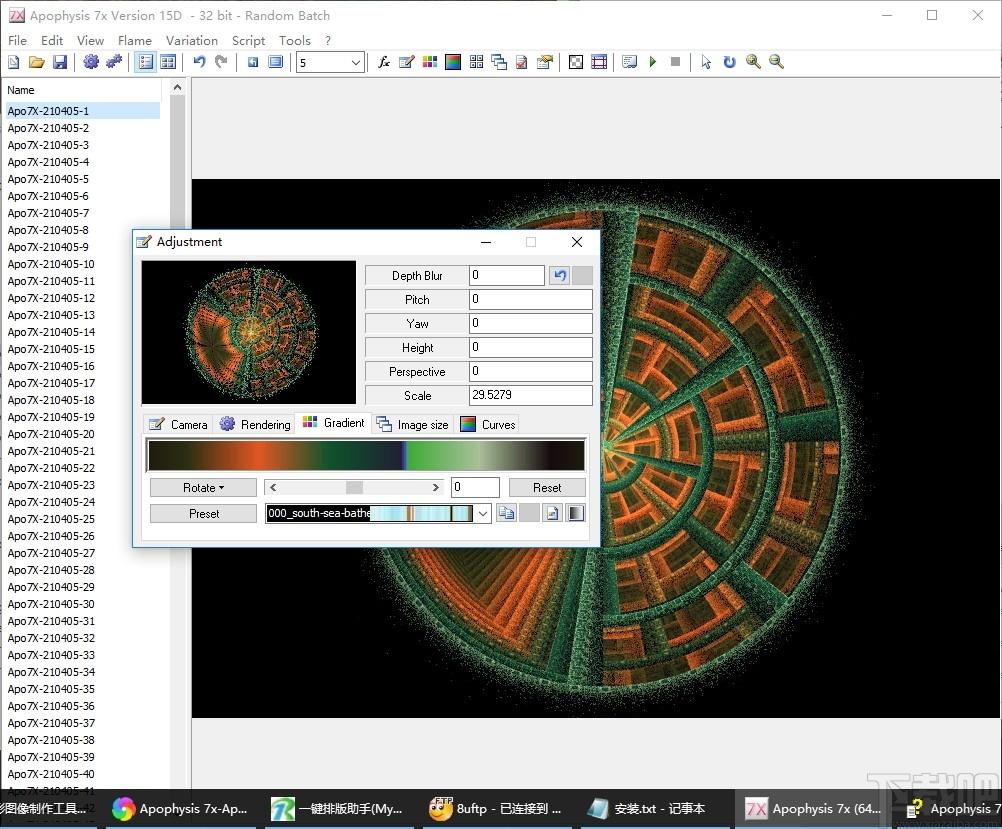Click the reset location toolbar icon

click(253, 62)
